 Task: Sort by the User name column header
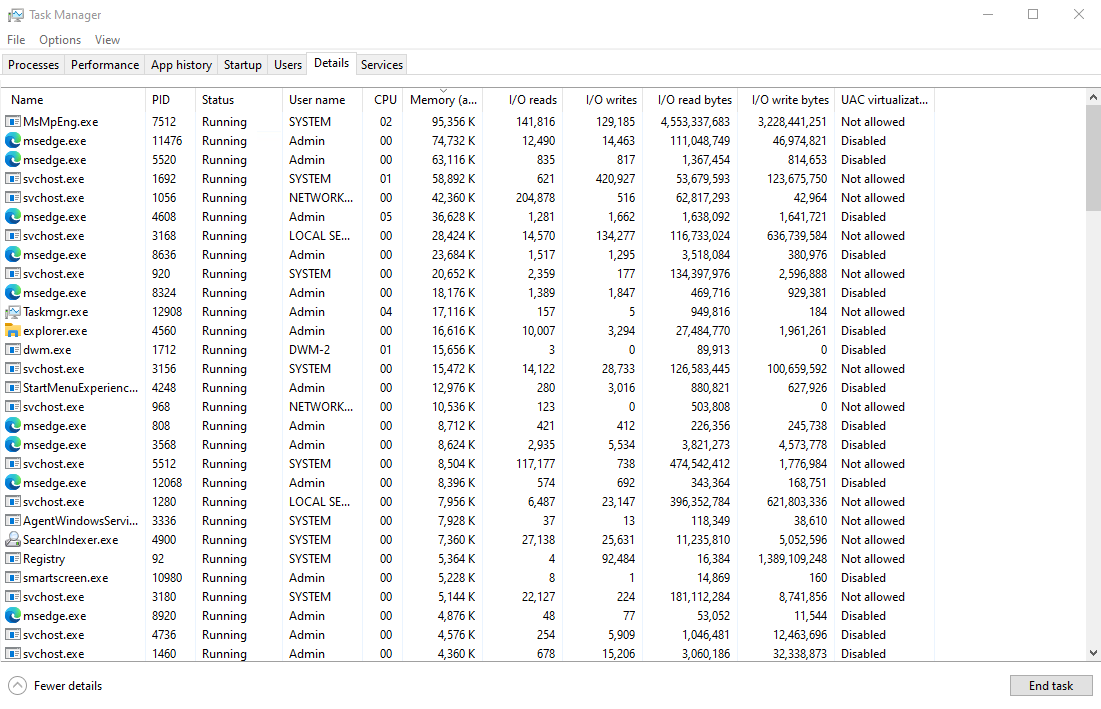pos(322,100)
